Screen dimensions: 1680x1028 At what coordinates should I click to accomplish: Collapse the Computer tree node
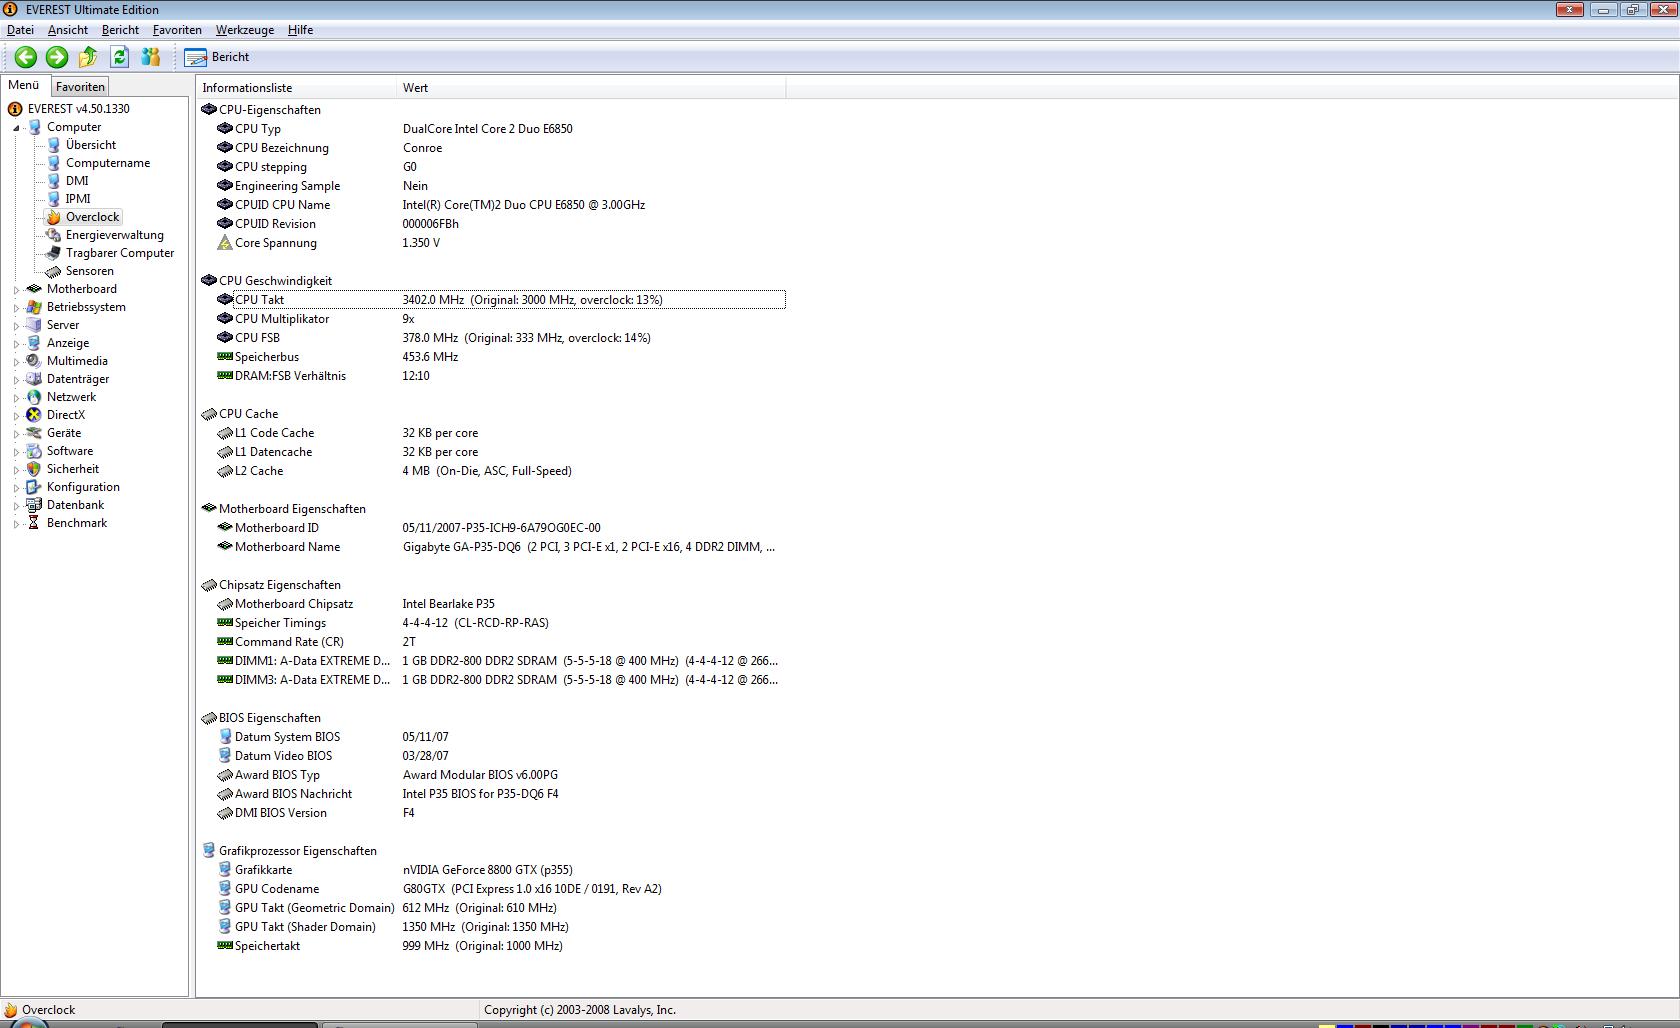click(x=16, y=128)
